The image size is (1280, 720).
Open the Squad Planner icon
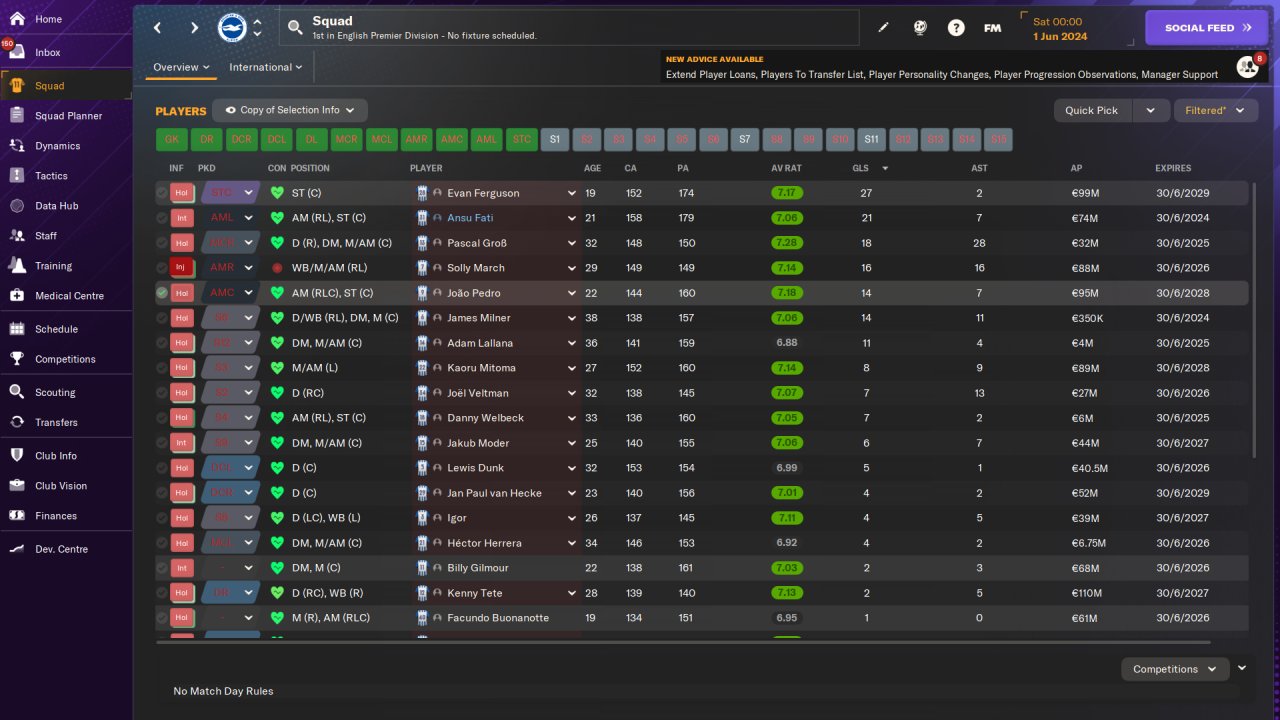point(17,115)
